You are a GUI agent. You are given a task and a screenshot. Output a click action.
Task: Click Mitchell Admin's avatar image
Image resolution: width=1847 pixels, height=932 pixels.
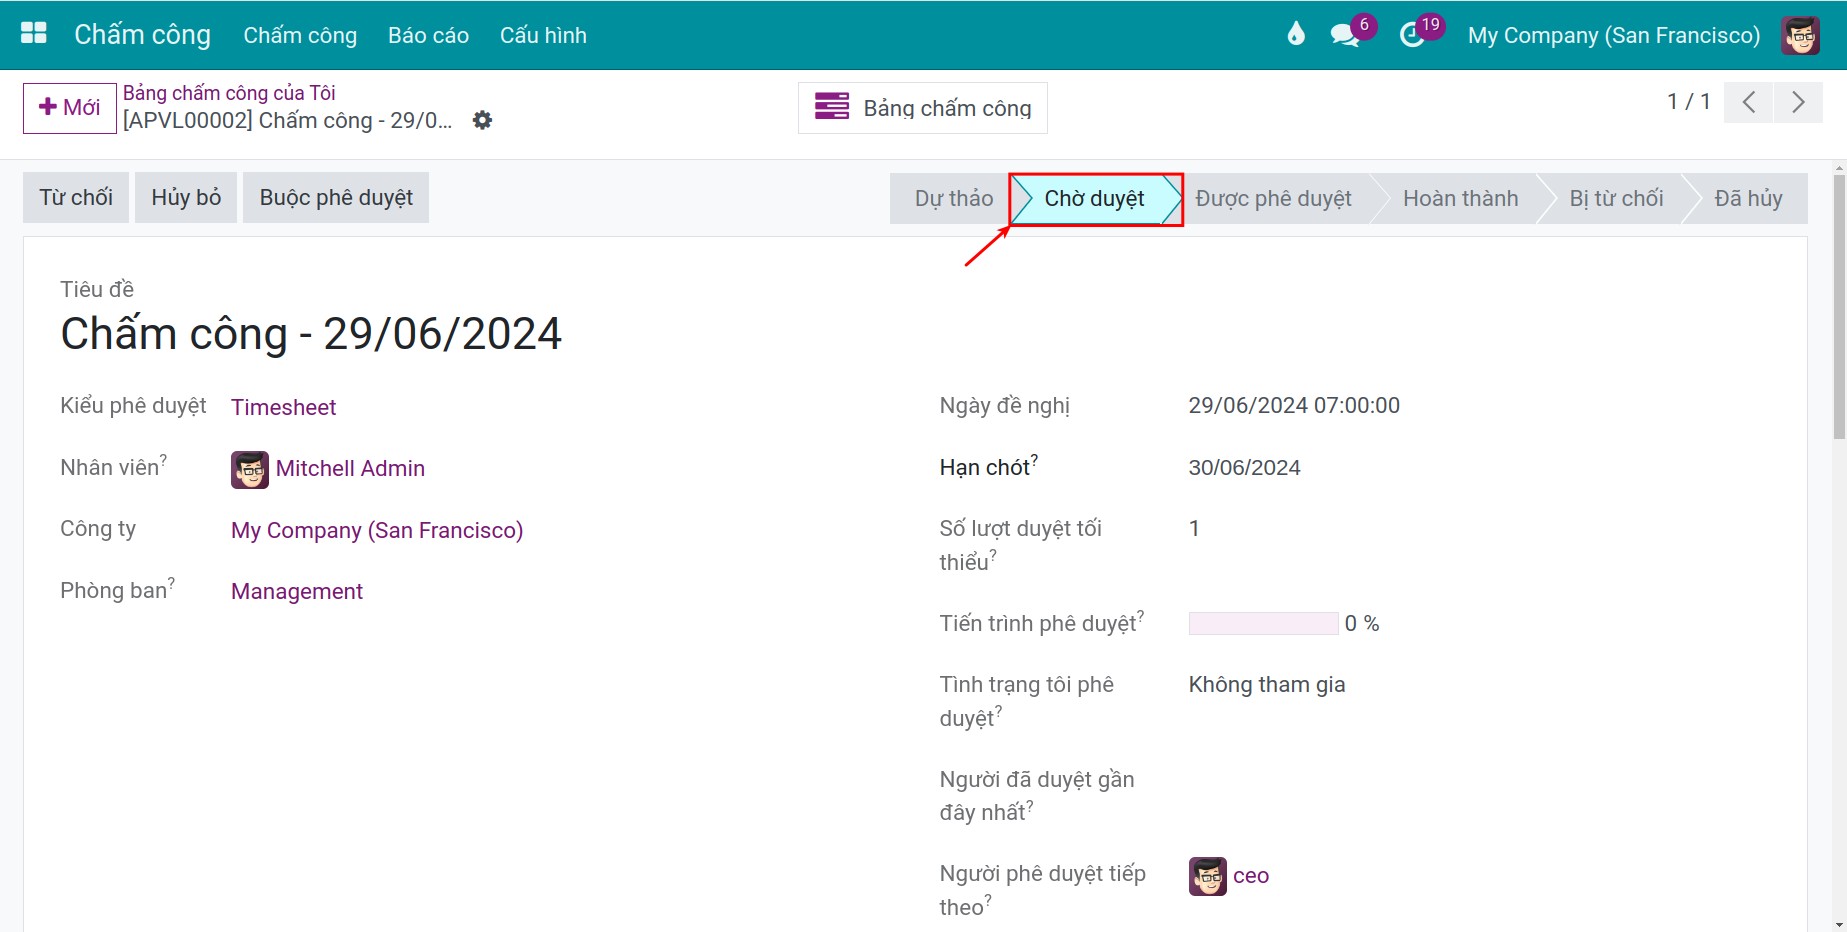click(250, 469)
